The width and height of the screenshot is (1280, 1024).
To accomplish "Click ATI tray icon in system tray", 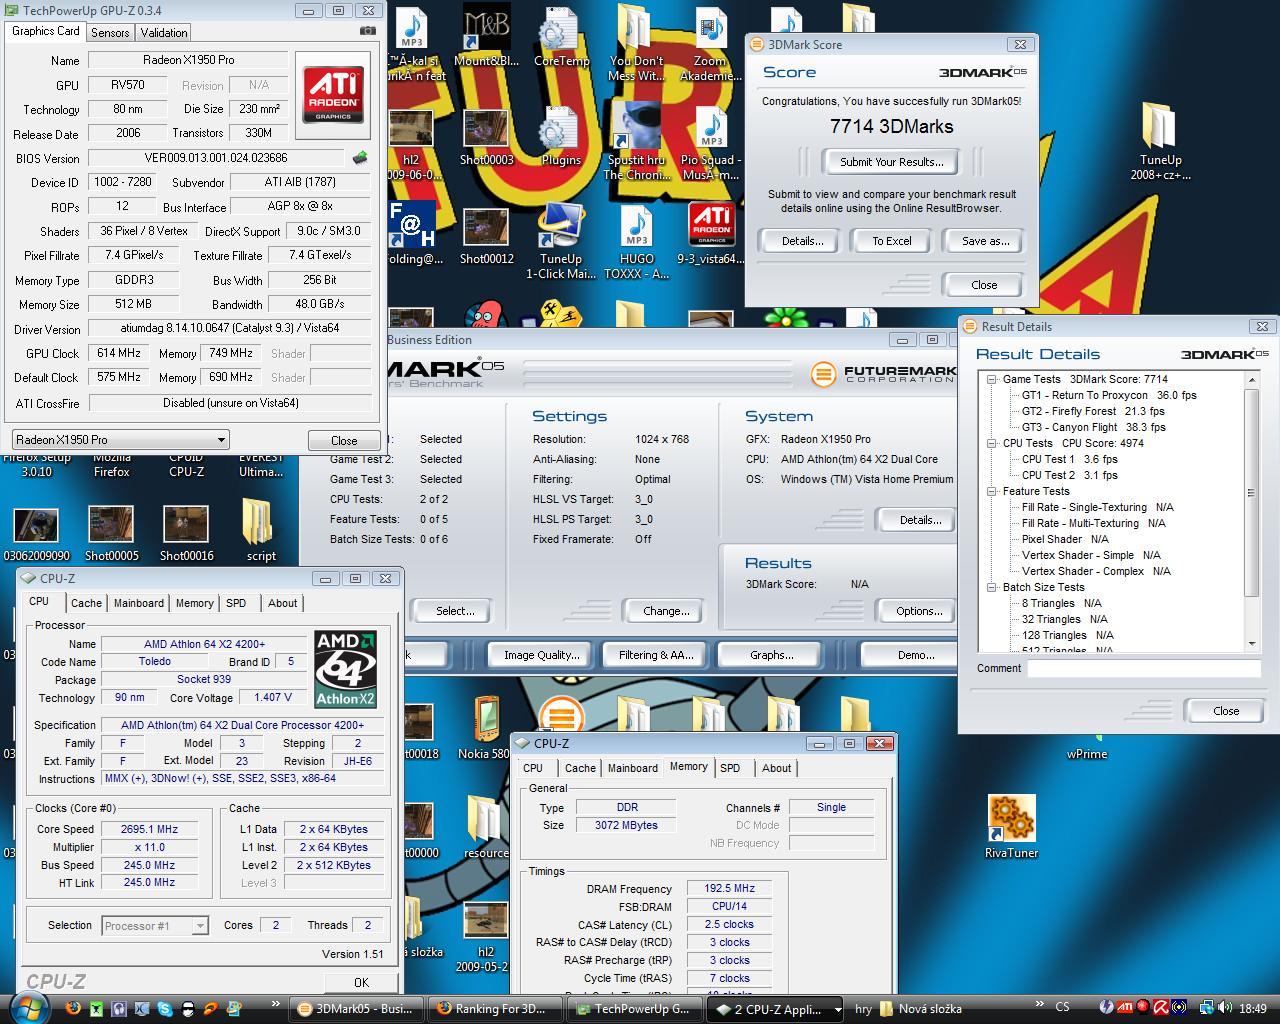I will [x=1124, y=1008].
